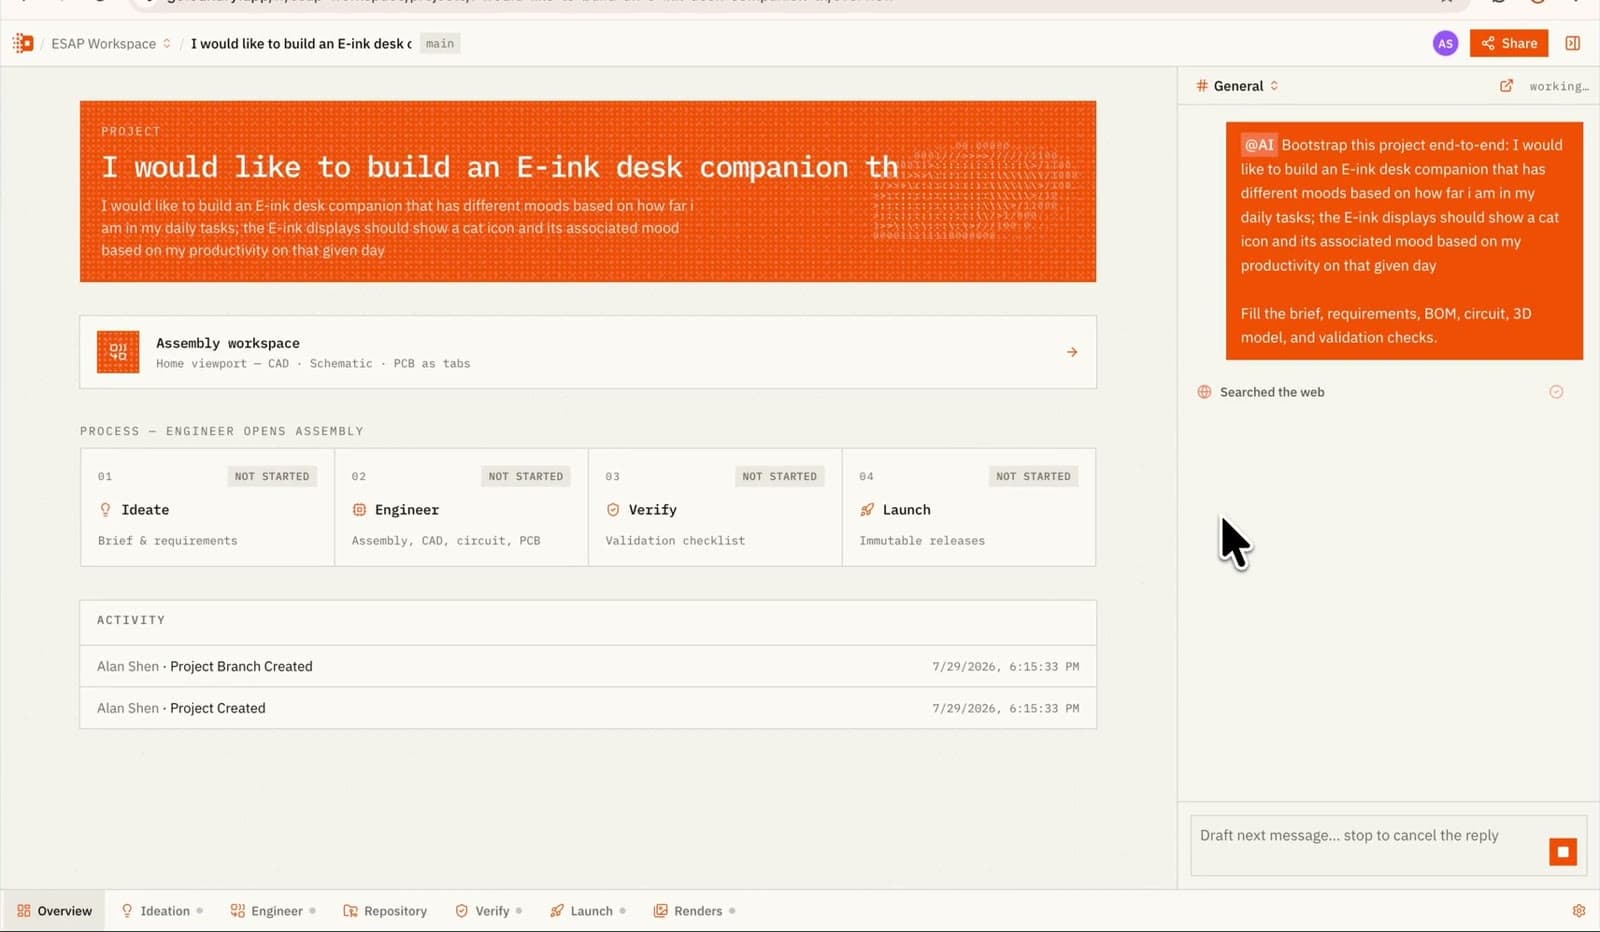Open the Renders tab
Screen dimensions: 1600x932
pos(694,911)
